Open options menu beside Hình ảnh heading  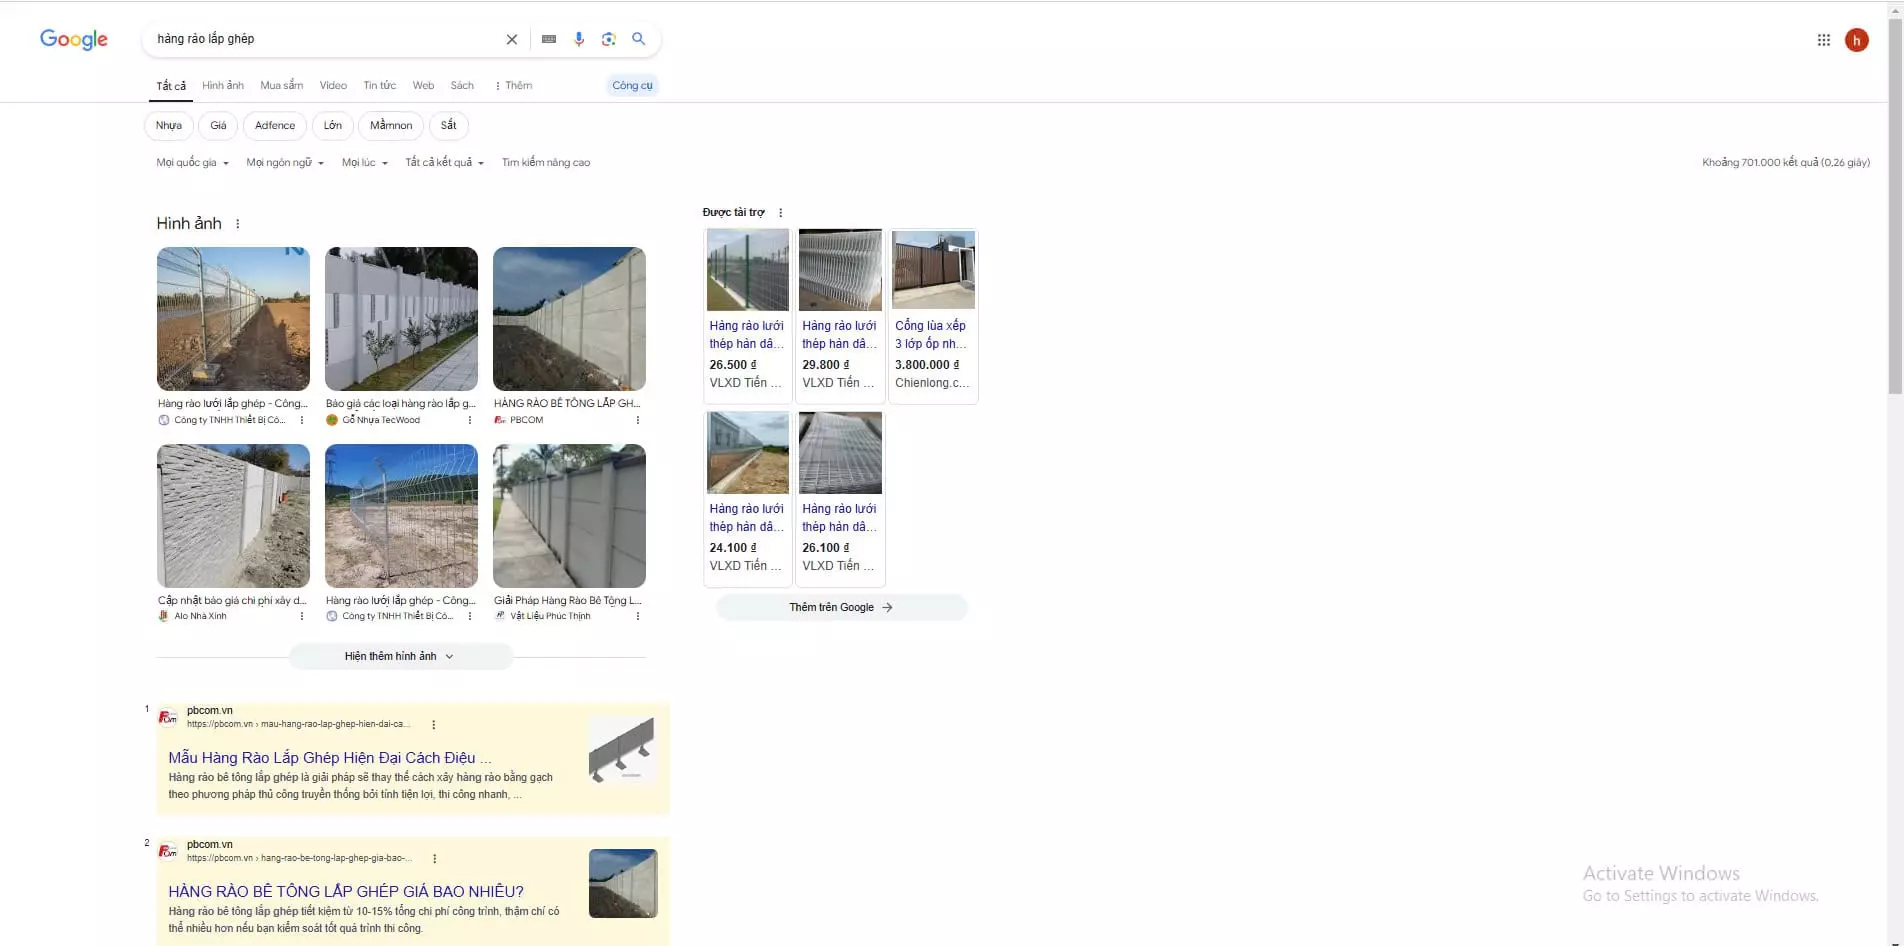[x=238, y=224]
